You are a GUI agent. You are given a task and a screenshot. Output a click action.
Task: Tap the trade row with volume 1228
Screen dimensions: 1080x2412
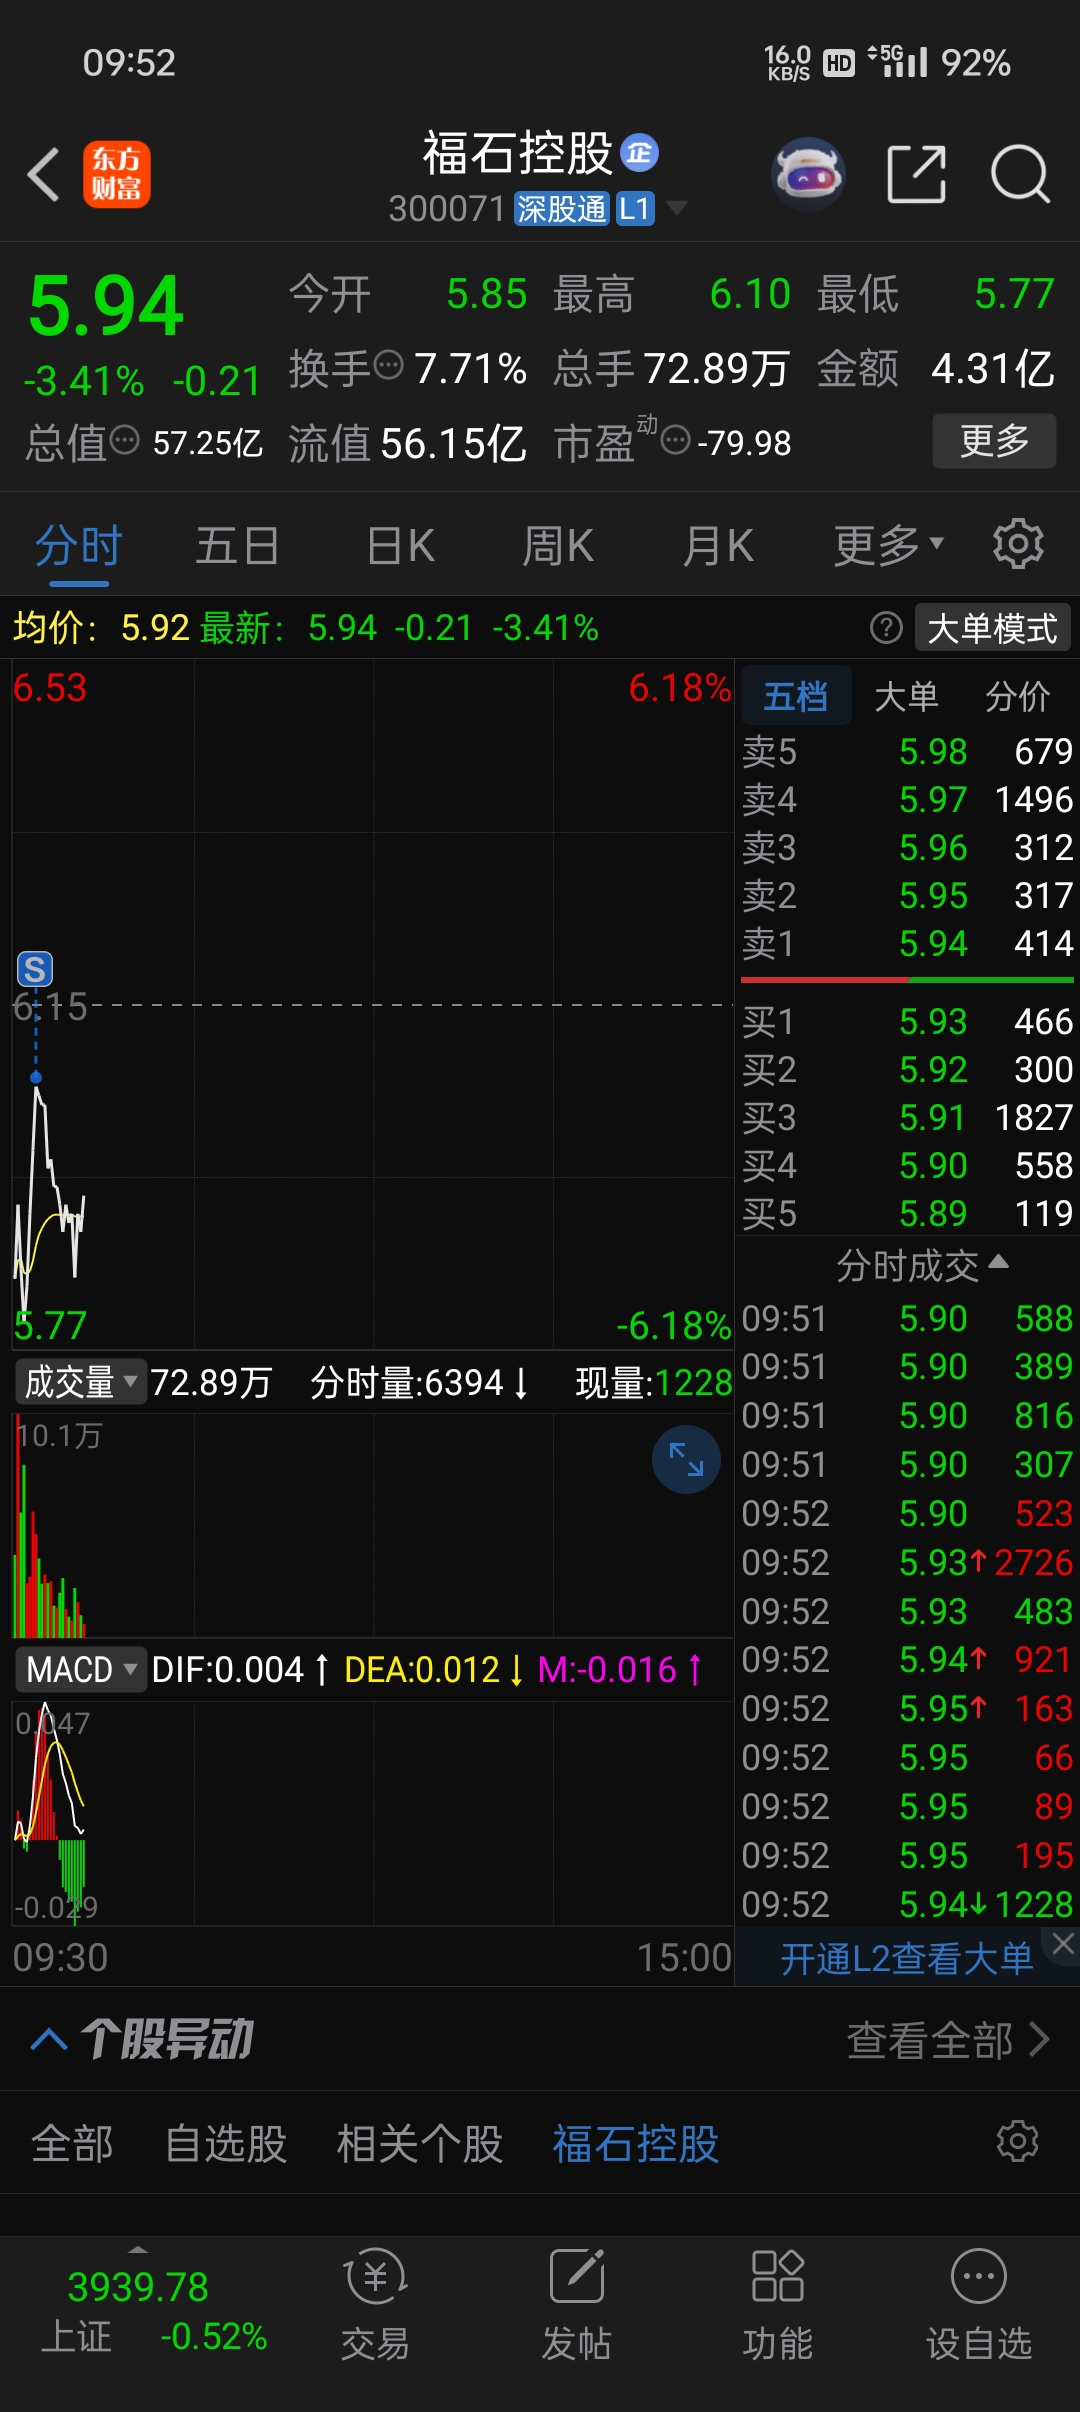coord(907,1904)
